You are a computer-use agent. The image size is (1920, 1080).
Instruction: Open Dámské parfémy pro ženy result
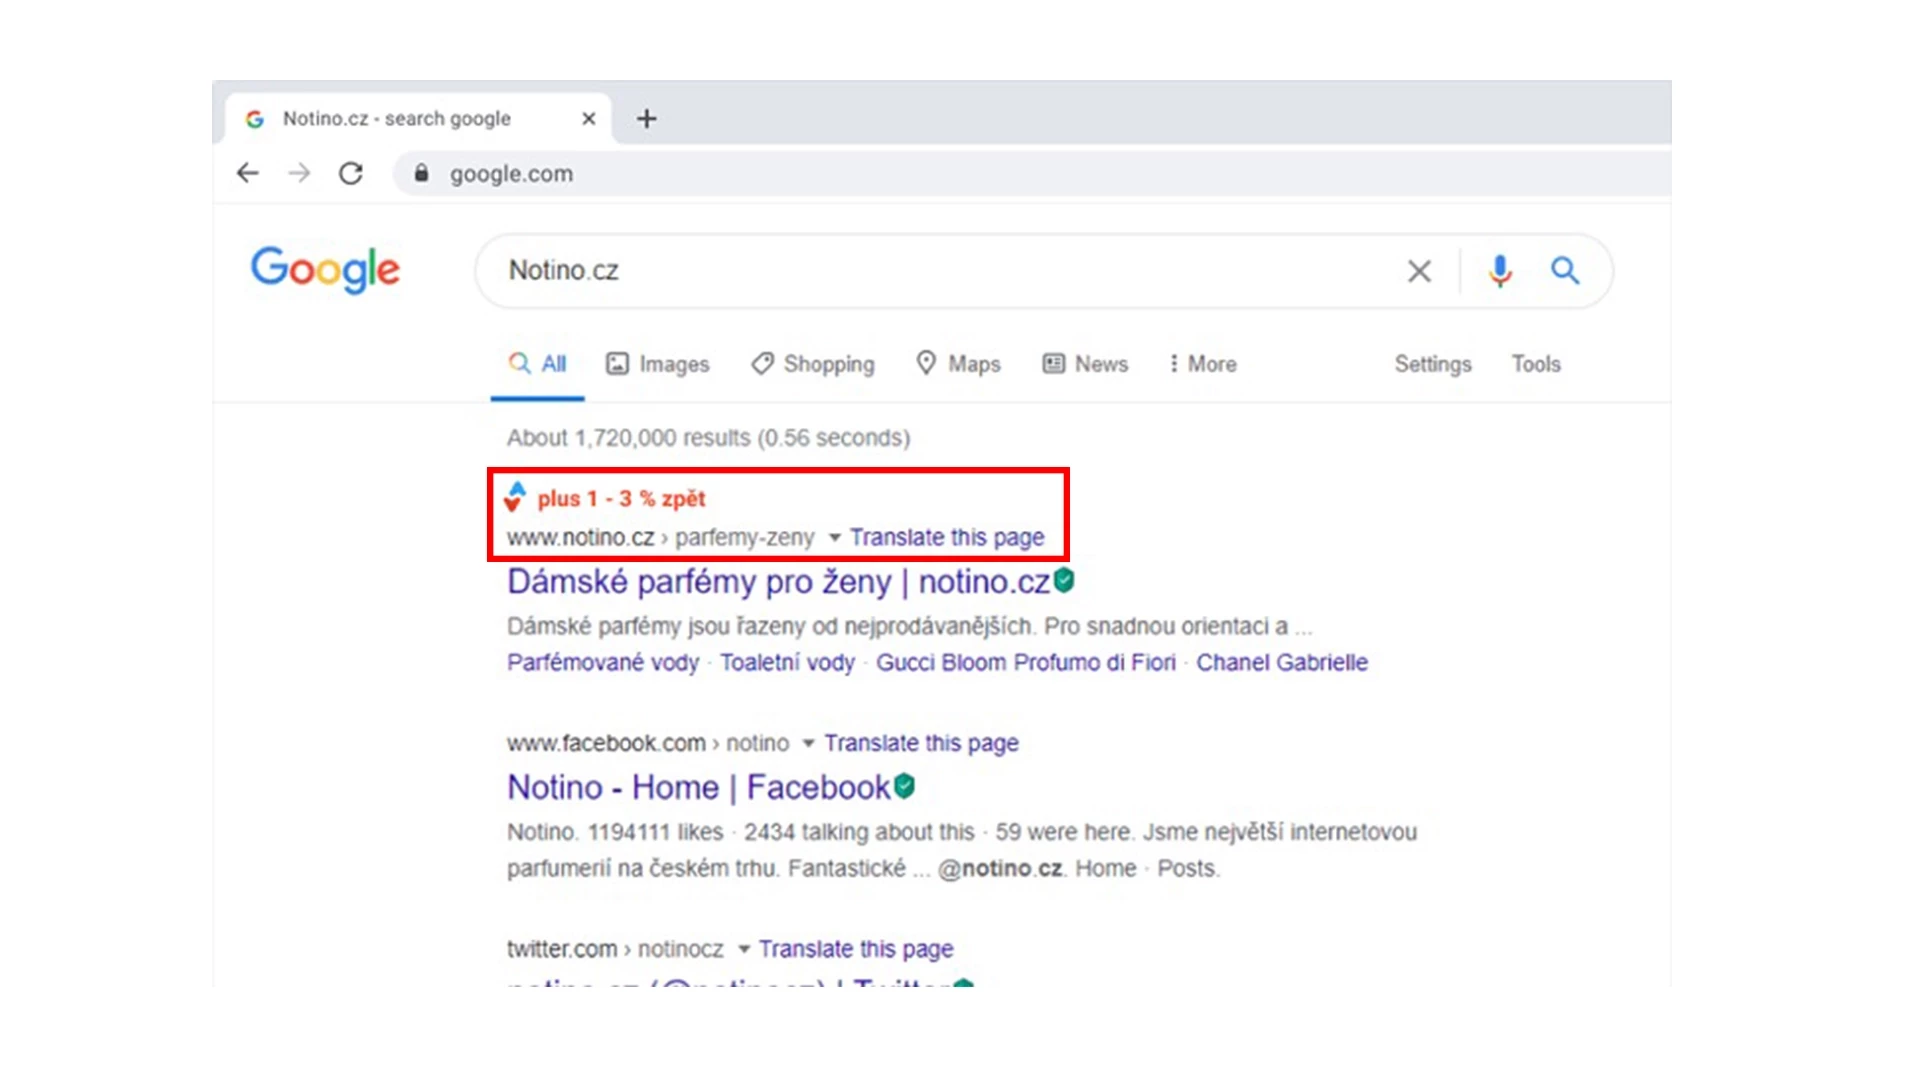pyautogui.click(x=778, y=581)
